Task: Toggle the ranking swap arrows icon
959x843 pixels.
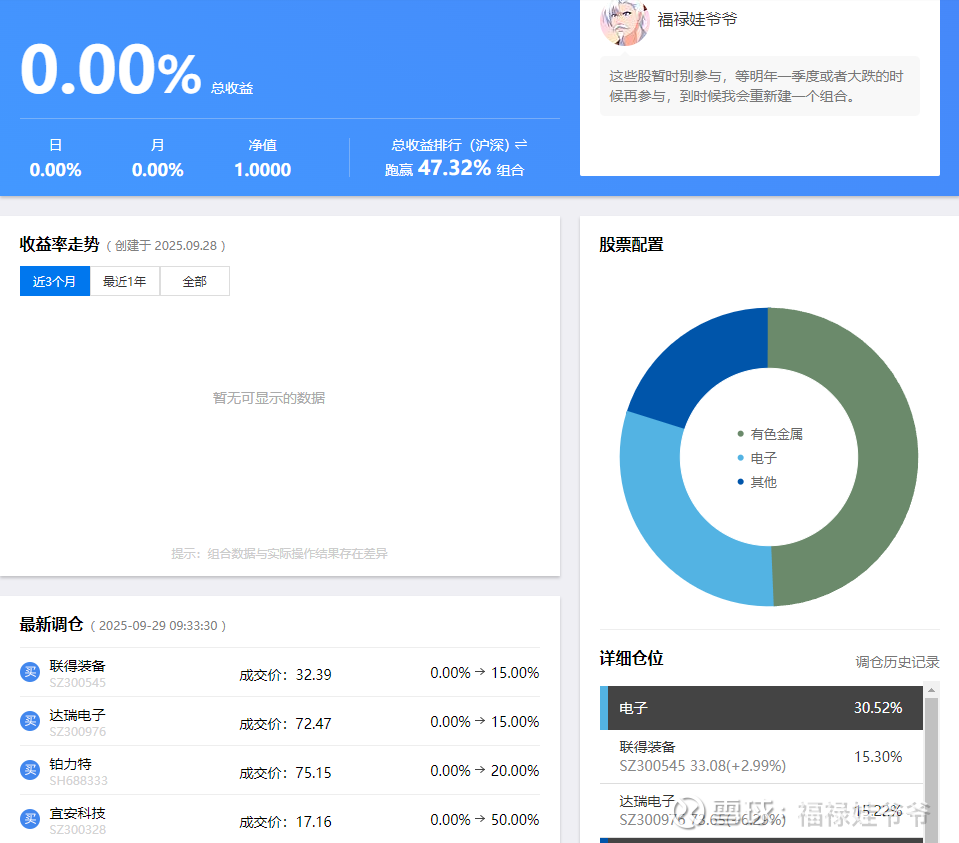Action: (x=521, y=144)
